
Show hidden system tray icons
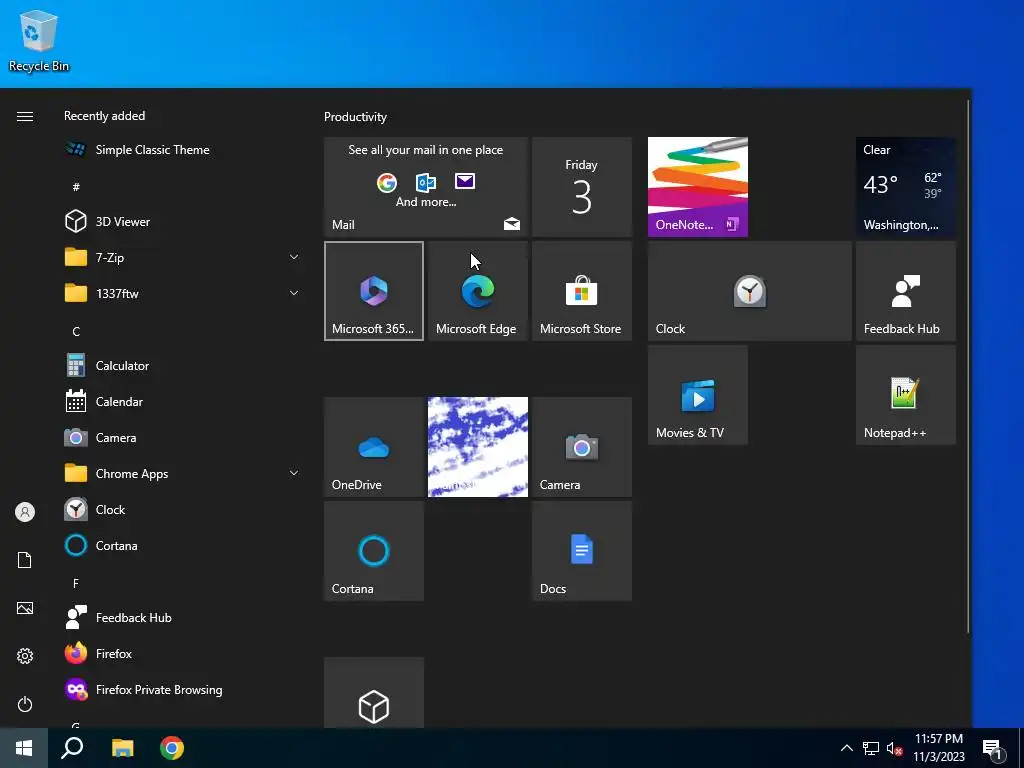846,748
